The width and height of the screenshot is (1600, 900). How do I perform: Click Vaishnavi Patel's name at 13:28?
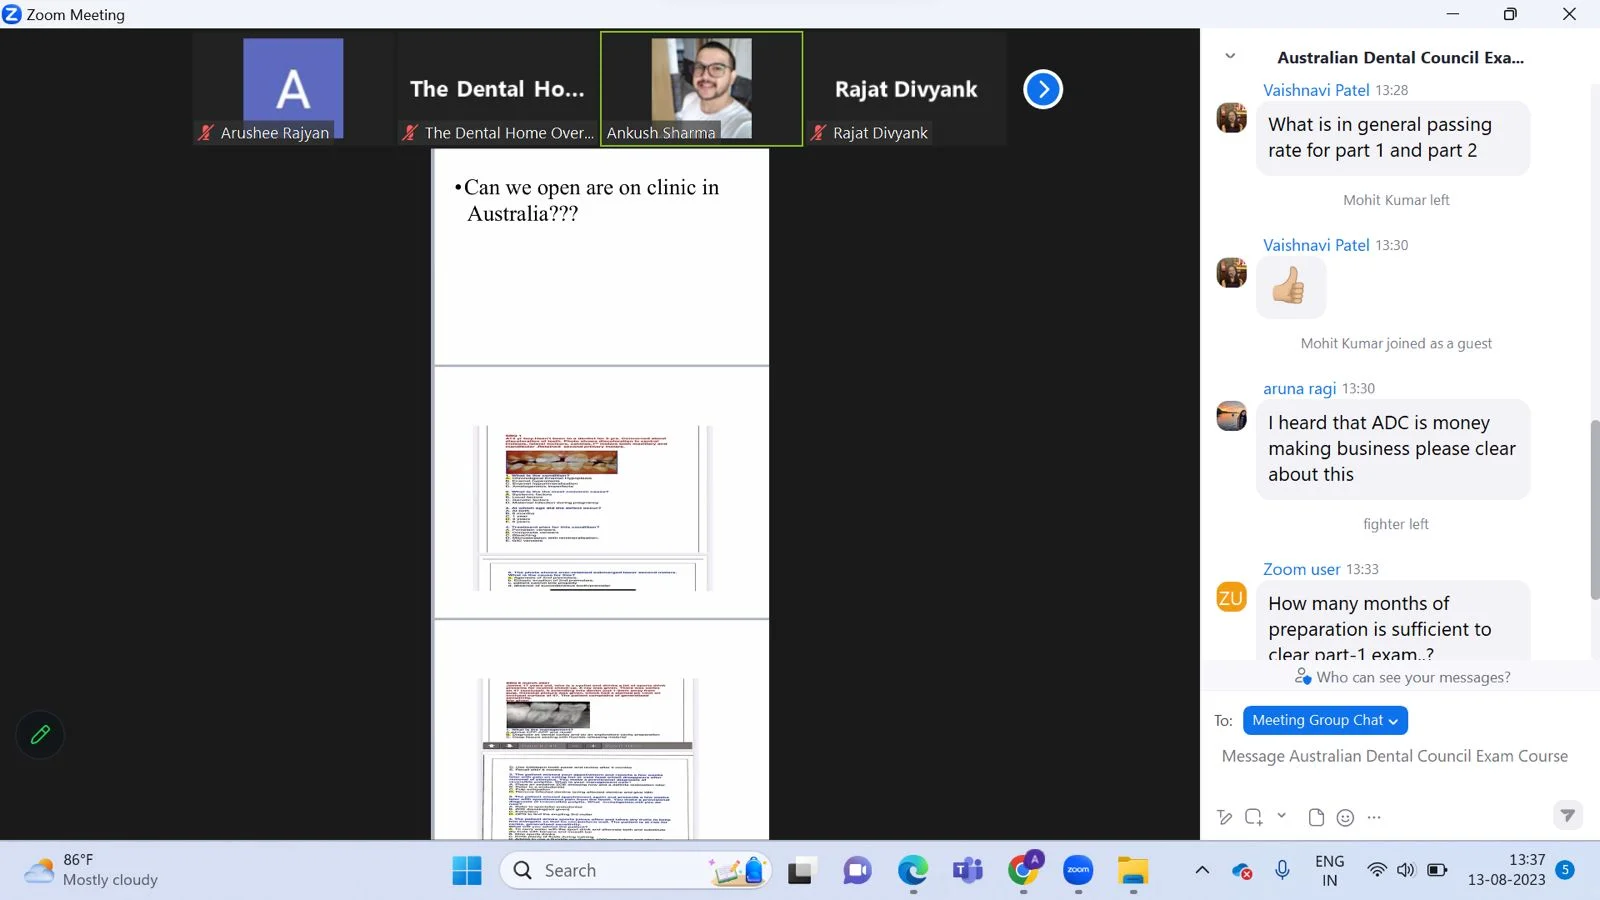1316,90
